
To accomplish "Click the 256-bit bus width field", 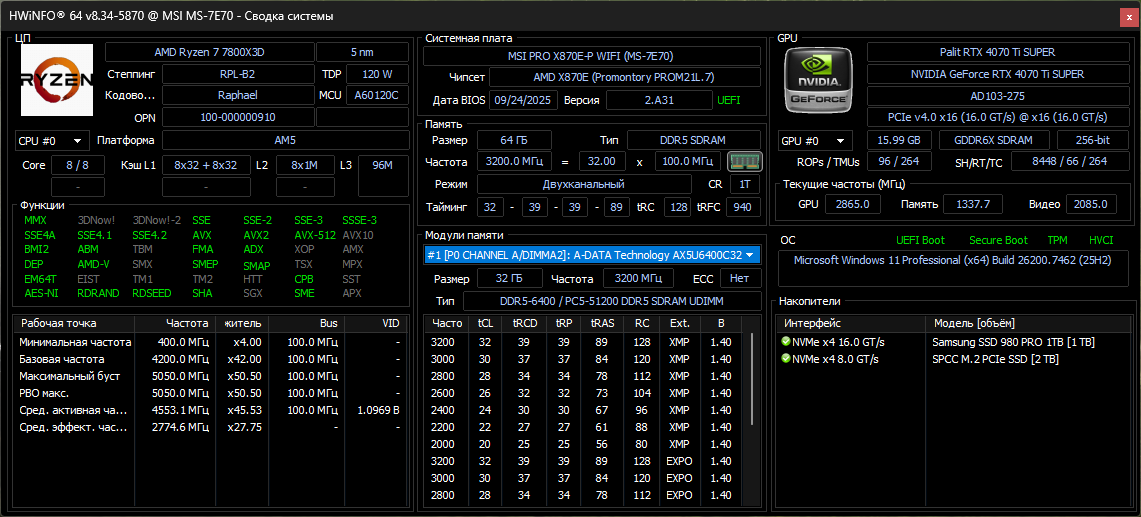I will [x=1092, y=141].
